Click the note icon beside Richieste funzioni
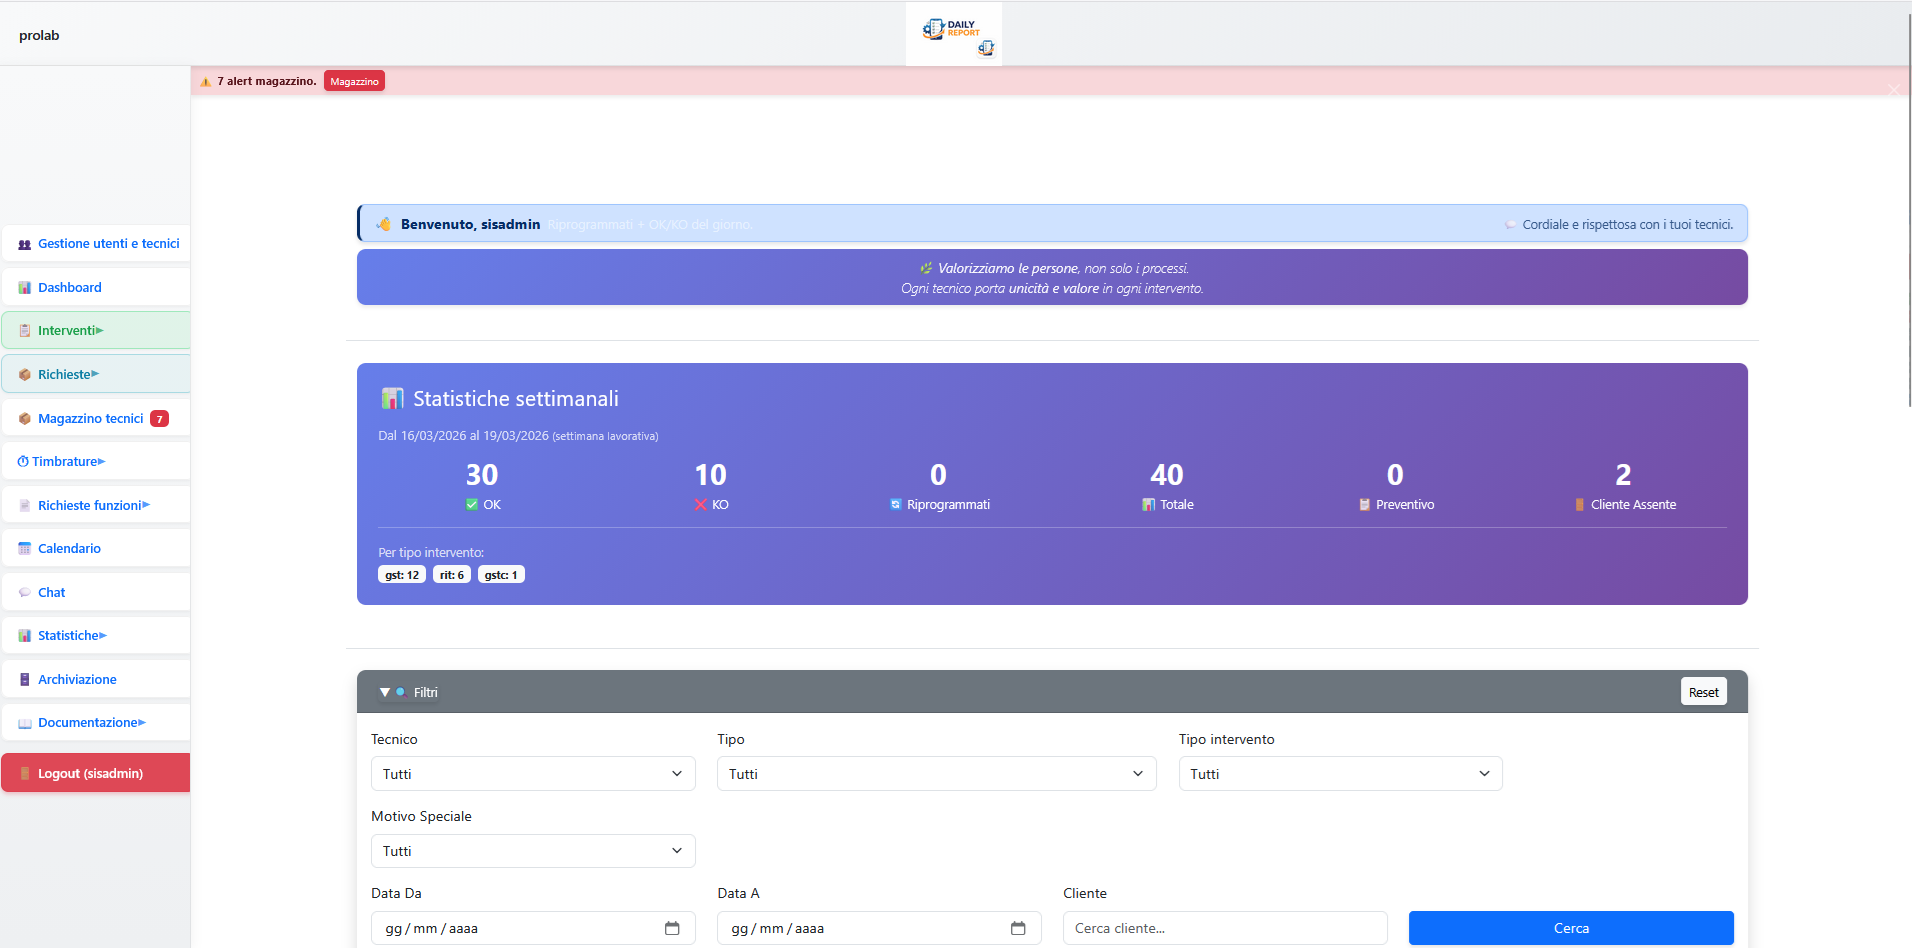This screenshot has height=948, width=1912. pyautogui.click(x=25, y=506)
